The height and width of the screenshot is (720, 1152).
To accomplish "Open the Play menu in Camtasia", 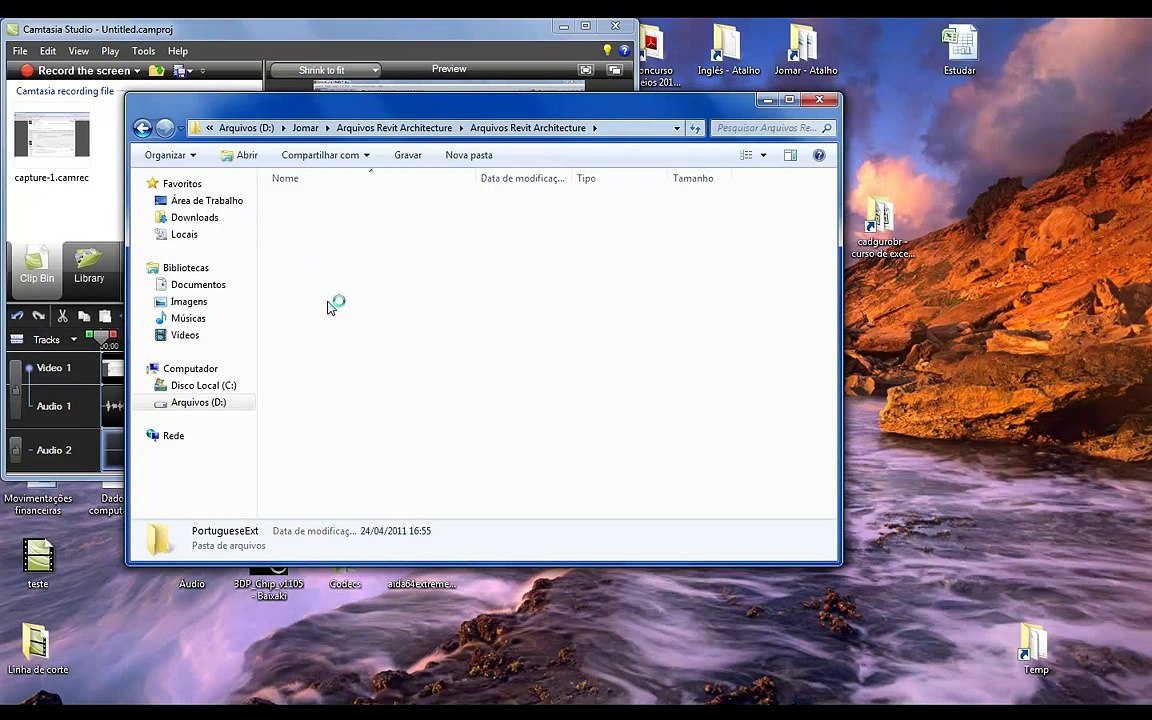I will 110,51.
